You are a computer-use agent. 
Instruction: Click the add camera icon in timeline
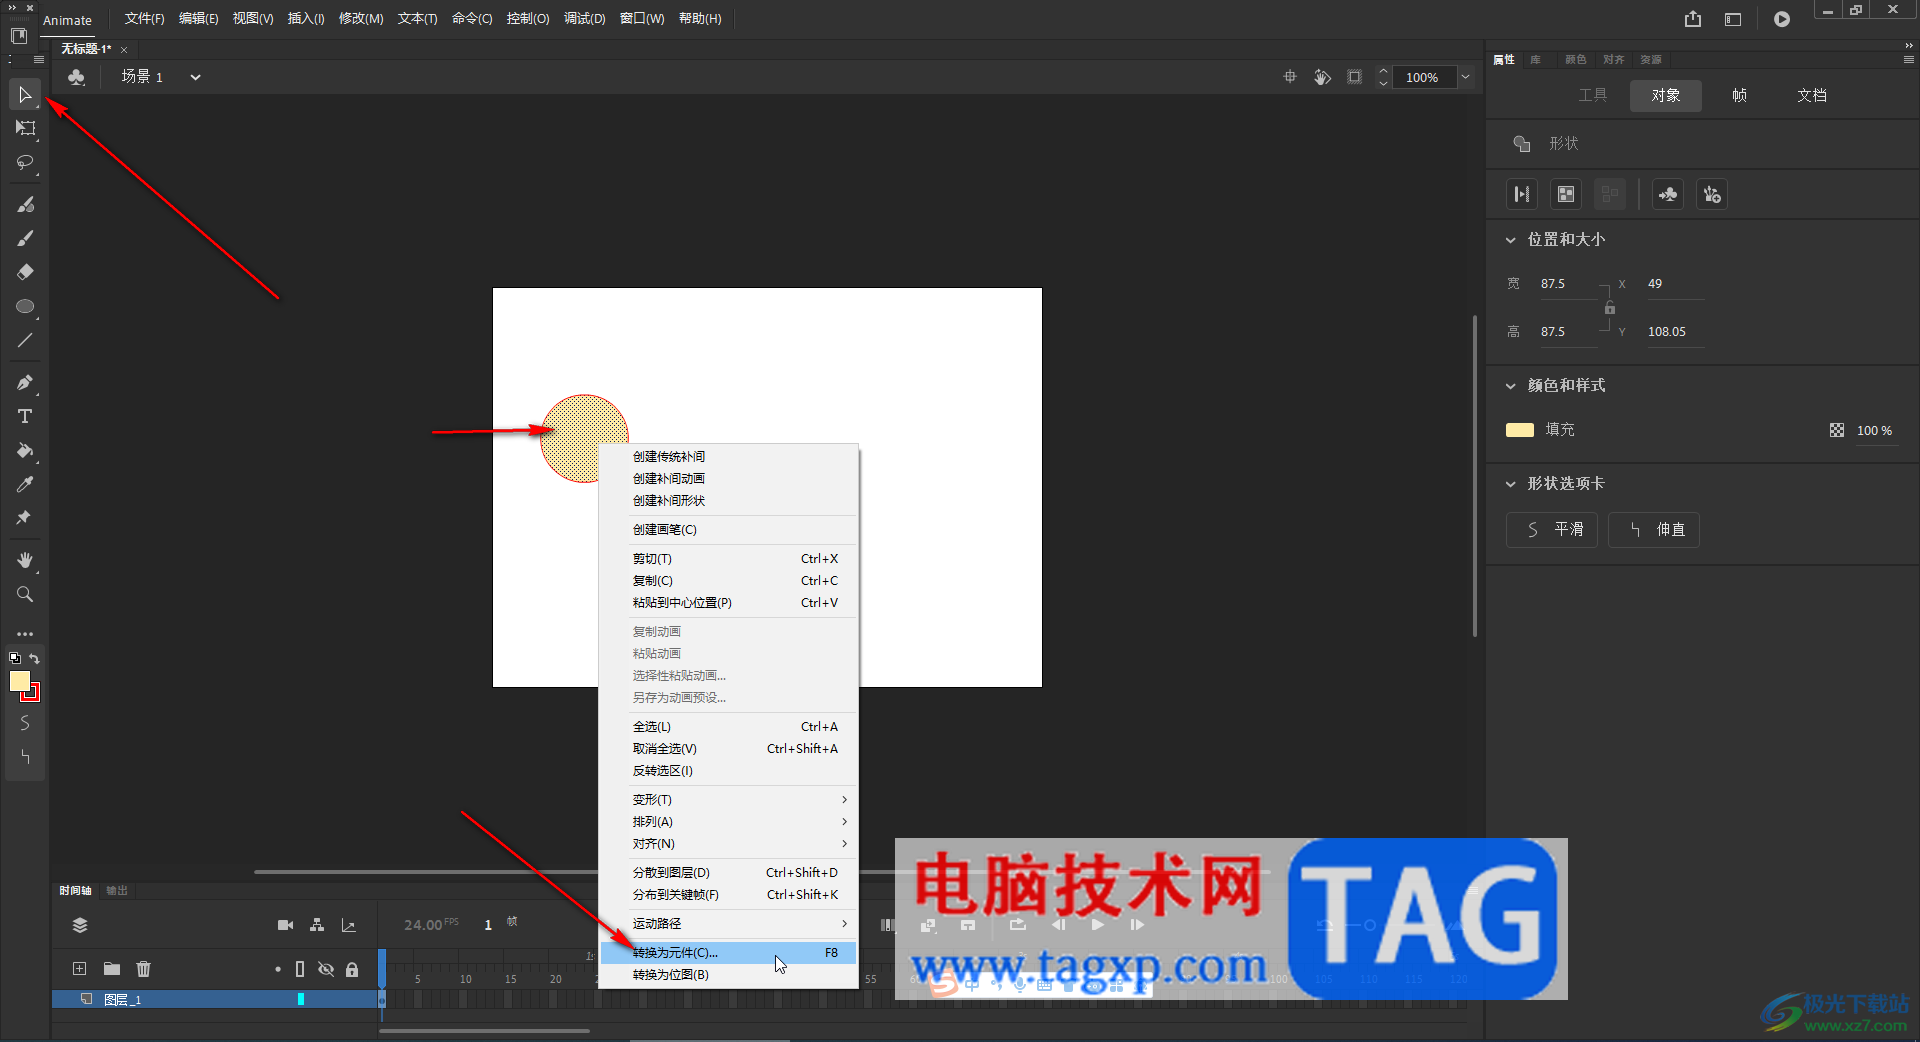285,925
